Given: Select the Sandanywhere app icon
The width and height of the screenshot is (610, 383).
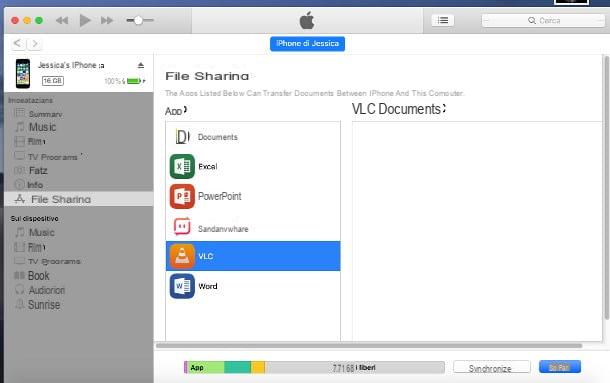Looking at the screenshot, I should [x=182, y=227].
